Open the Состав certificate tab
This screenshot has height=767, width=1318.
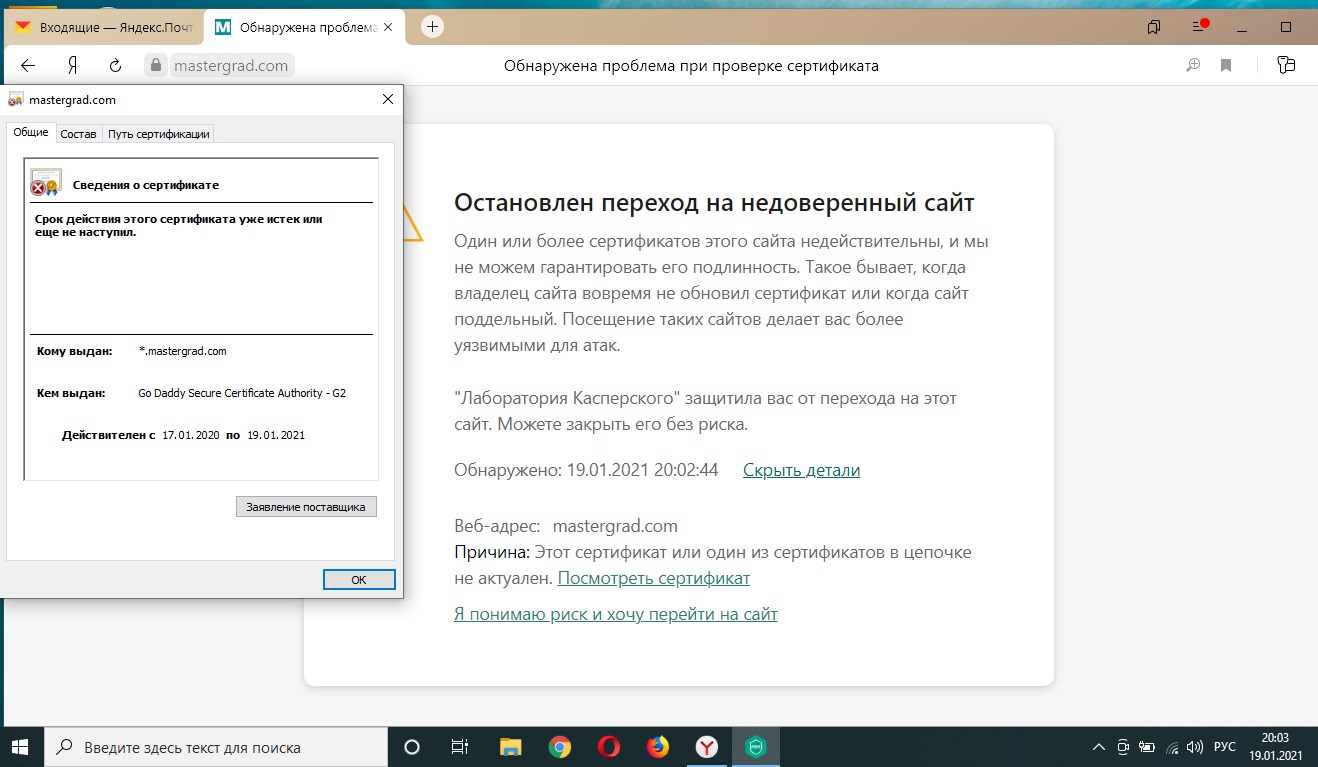coord(78,134)
